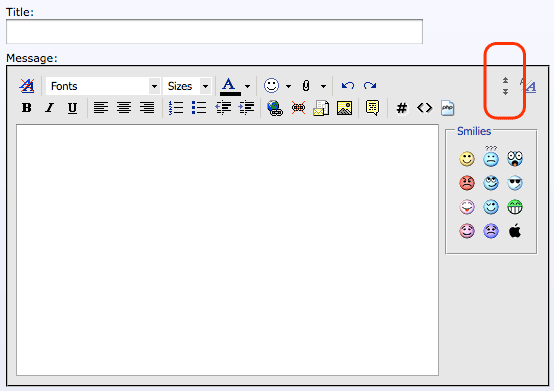The height and width of the screenshot is (391, 554).
Task: Align text right
Action: [147, 108]
